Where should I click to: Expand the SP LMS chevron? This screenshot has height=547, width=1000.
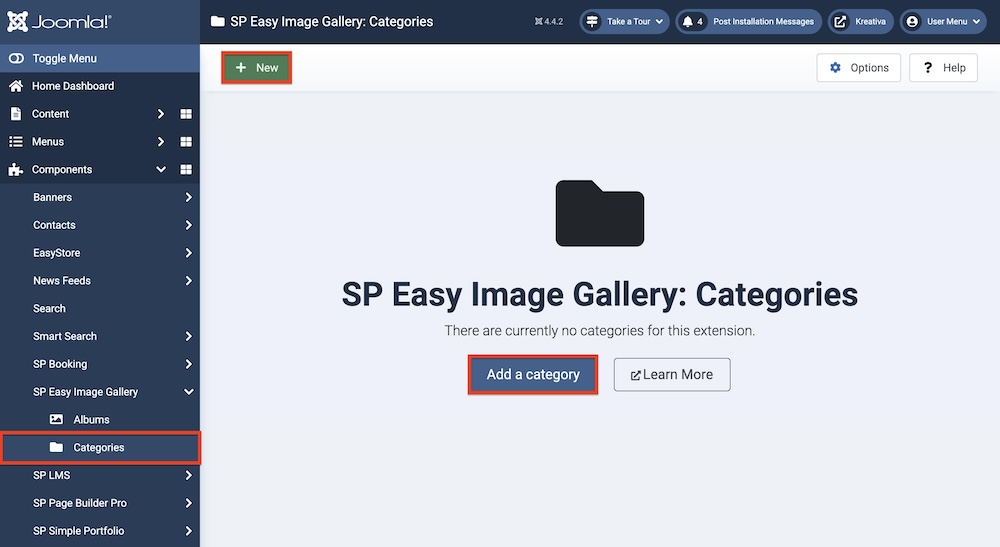pyautogui.click(x=188, y=476)
